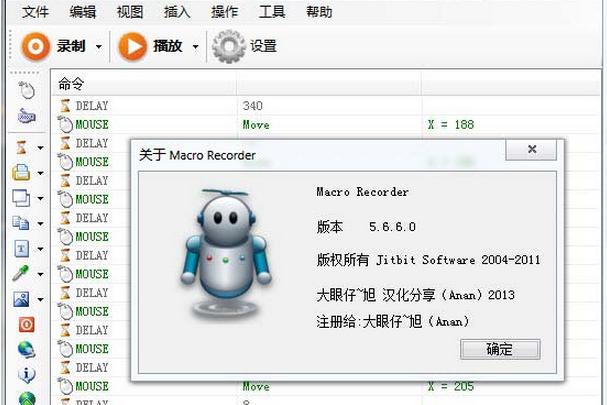Expand the text T icon dropdown arrow

[x=40, y=249]
